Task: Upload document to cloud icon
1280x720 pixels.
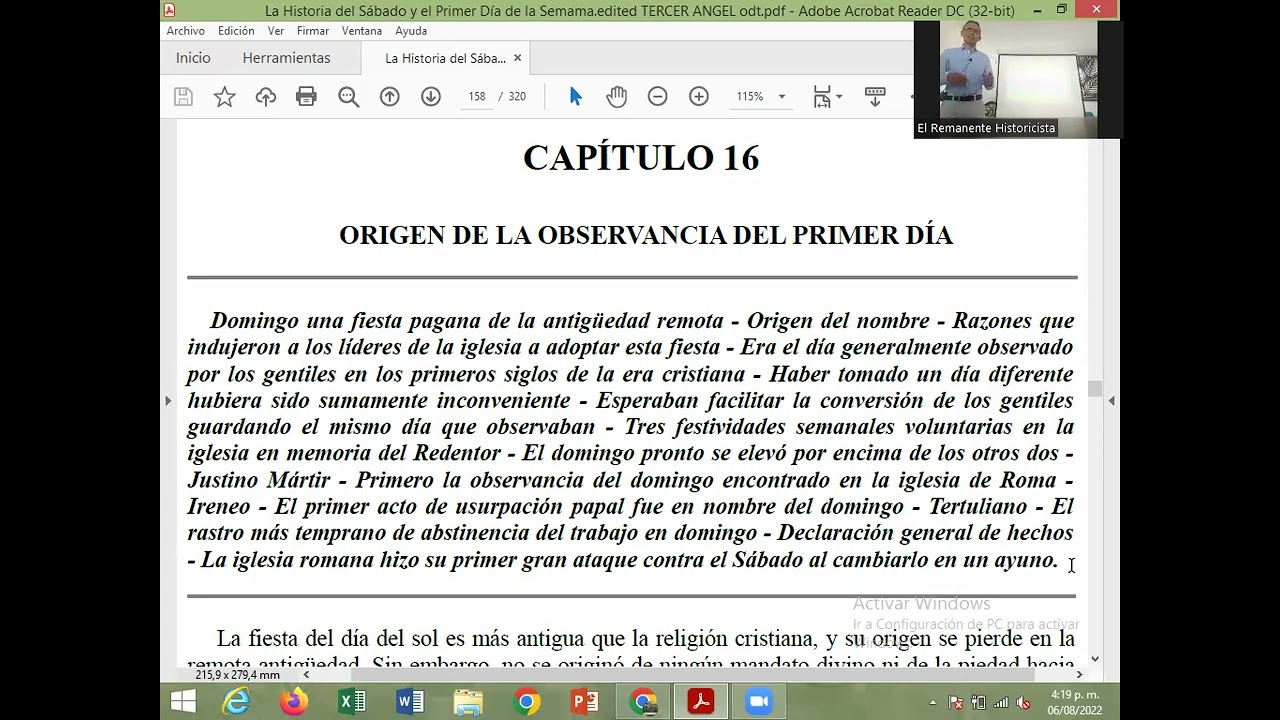Action: (266, 97)
